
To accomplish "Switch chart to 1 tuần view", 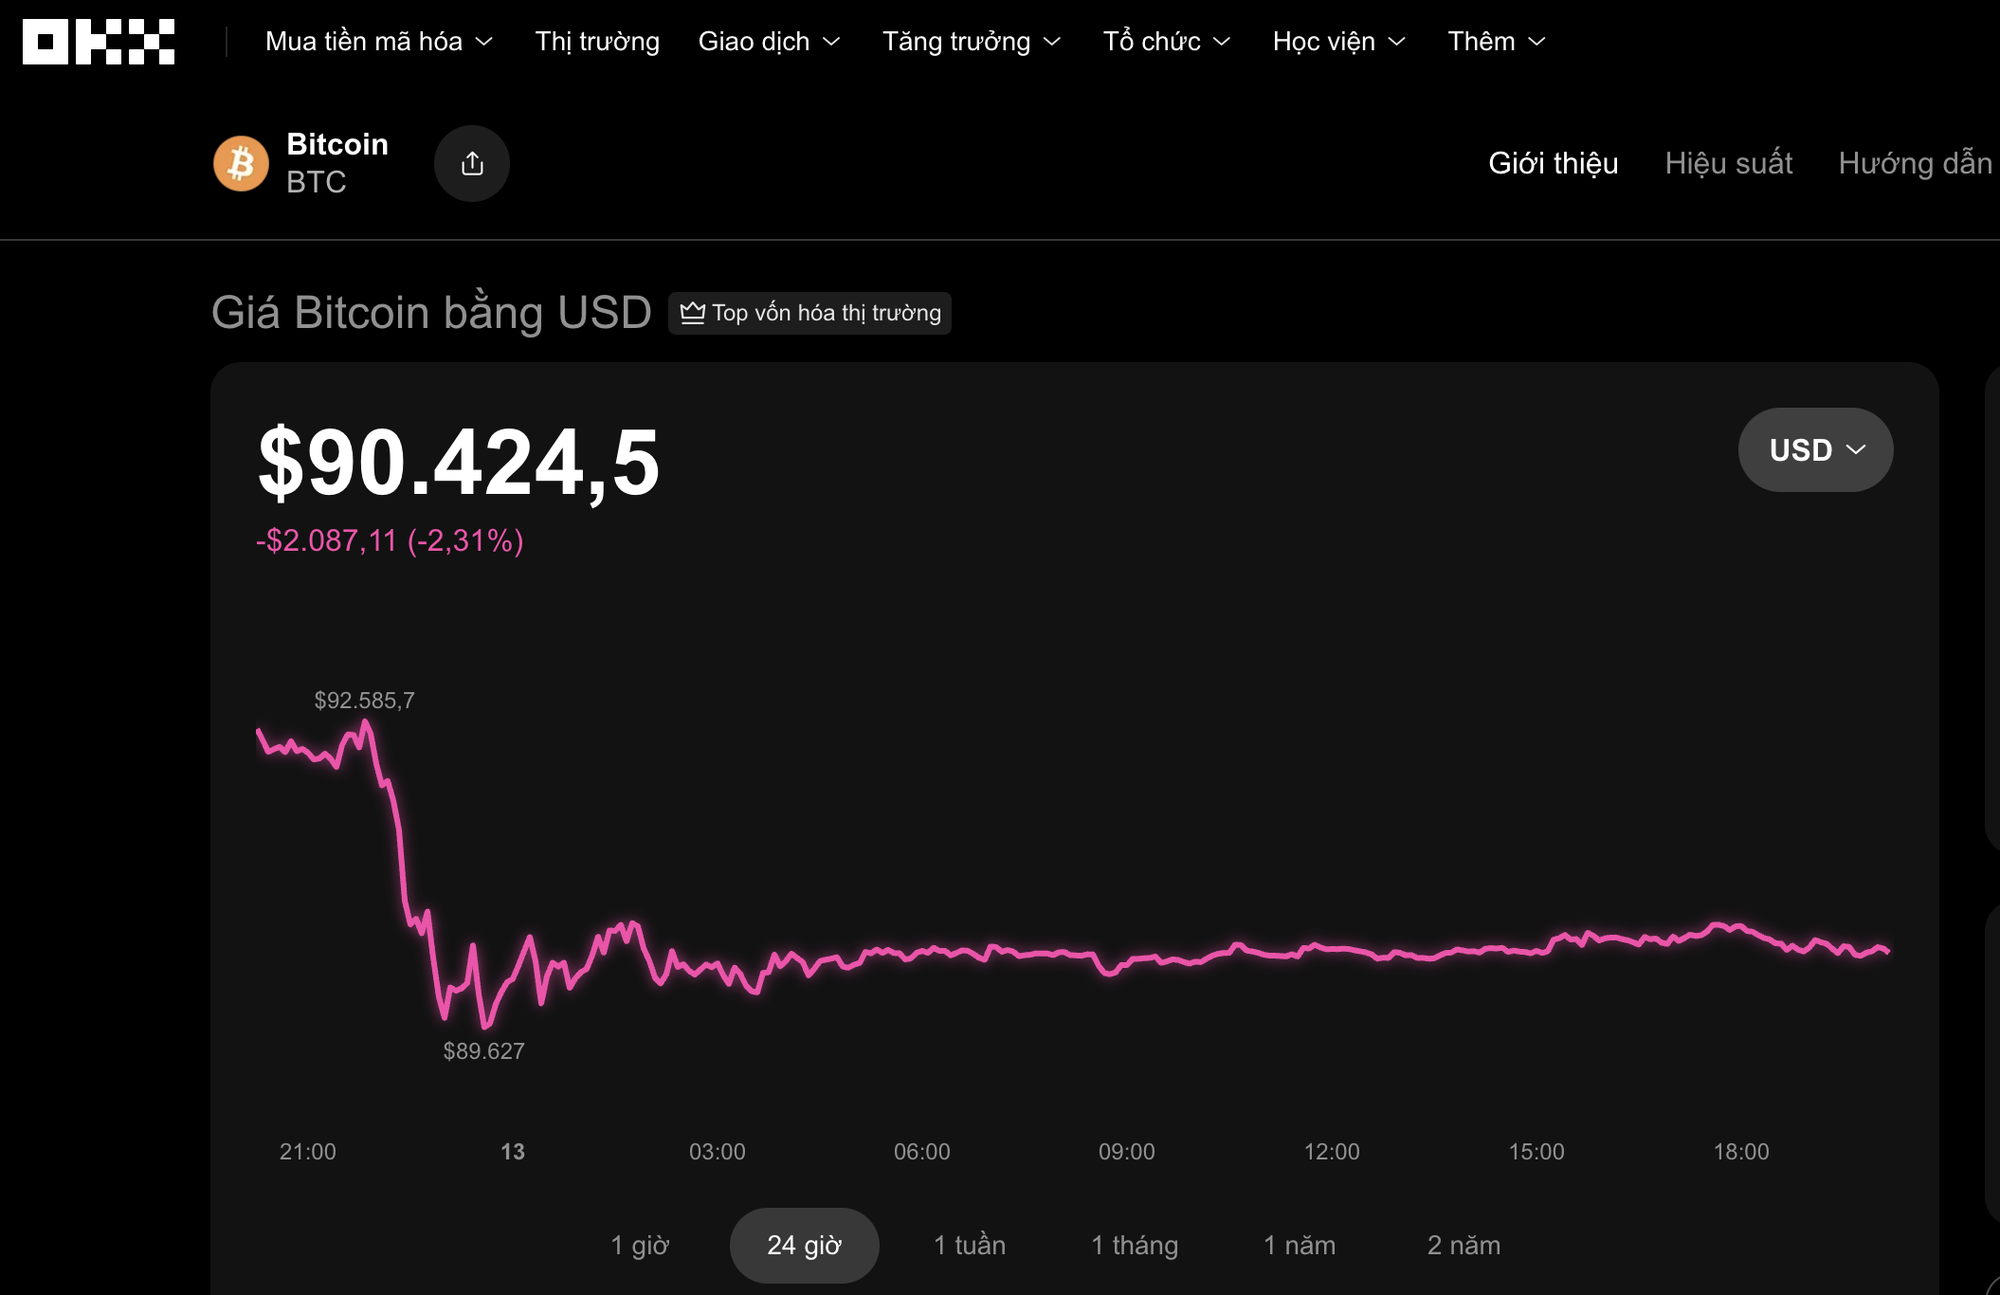I will tap(968, 1245).
